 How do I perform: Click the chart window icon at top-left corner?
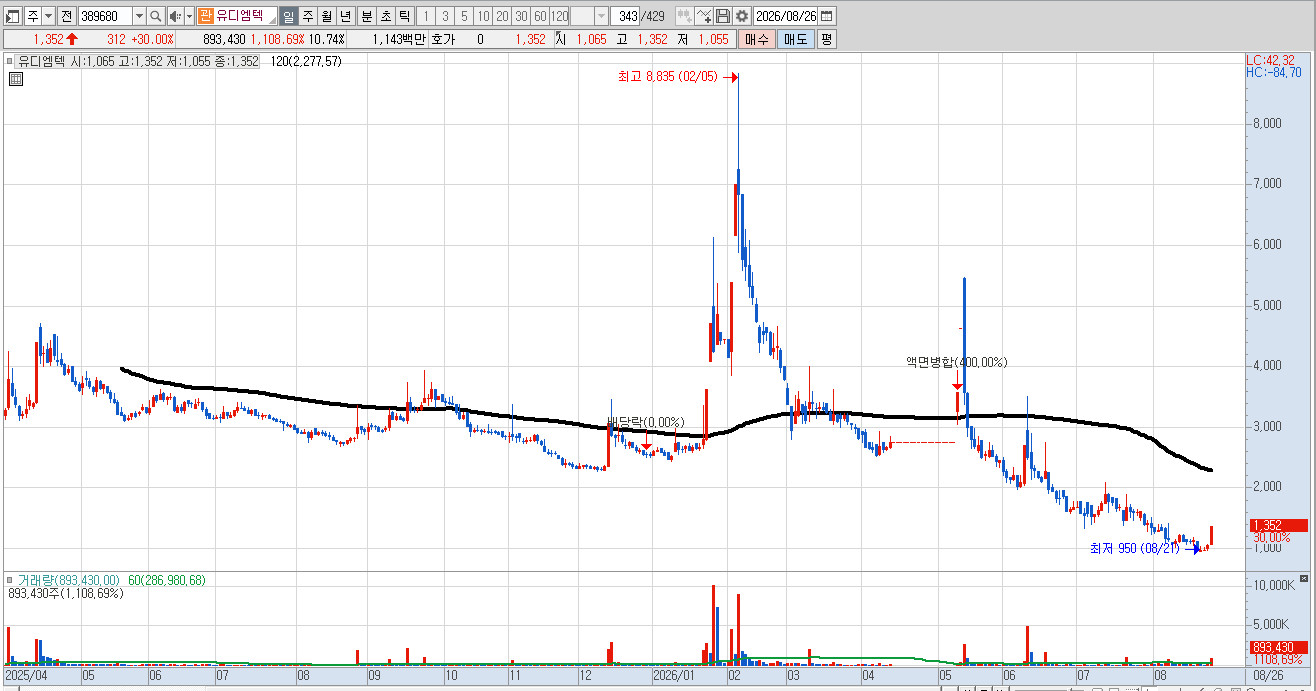point(13,16)
